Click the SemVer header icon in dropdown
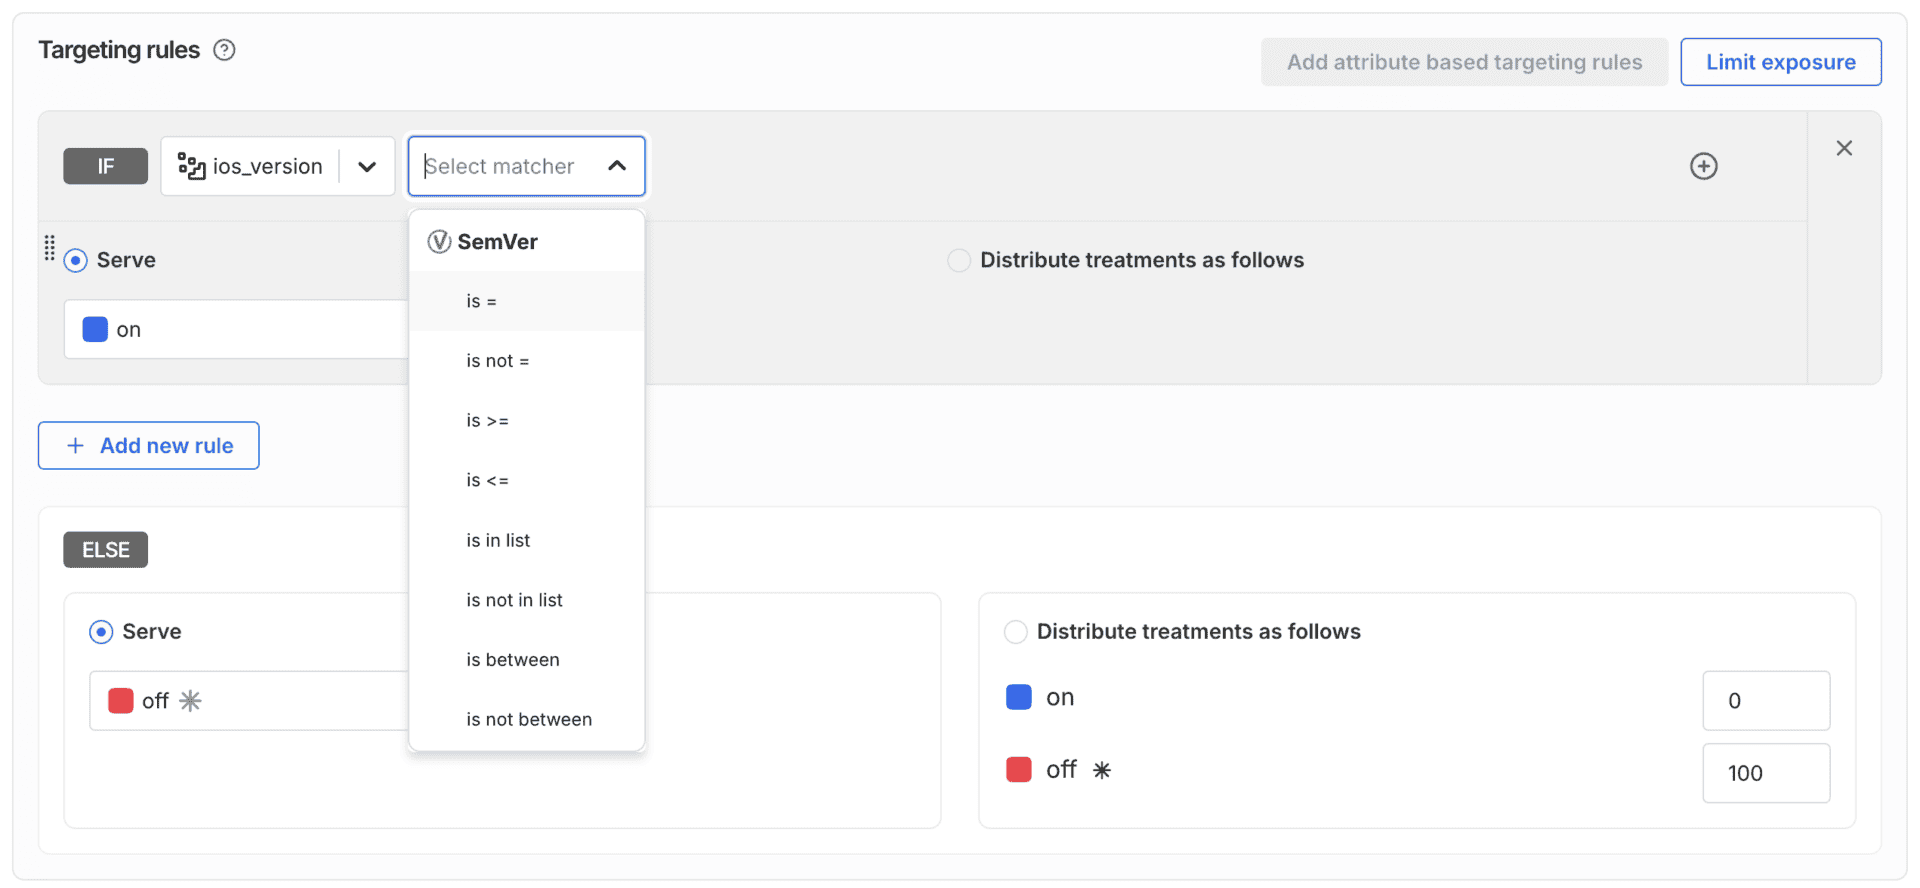This screenshot has width=1920, height=888. coord(438,242)
